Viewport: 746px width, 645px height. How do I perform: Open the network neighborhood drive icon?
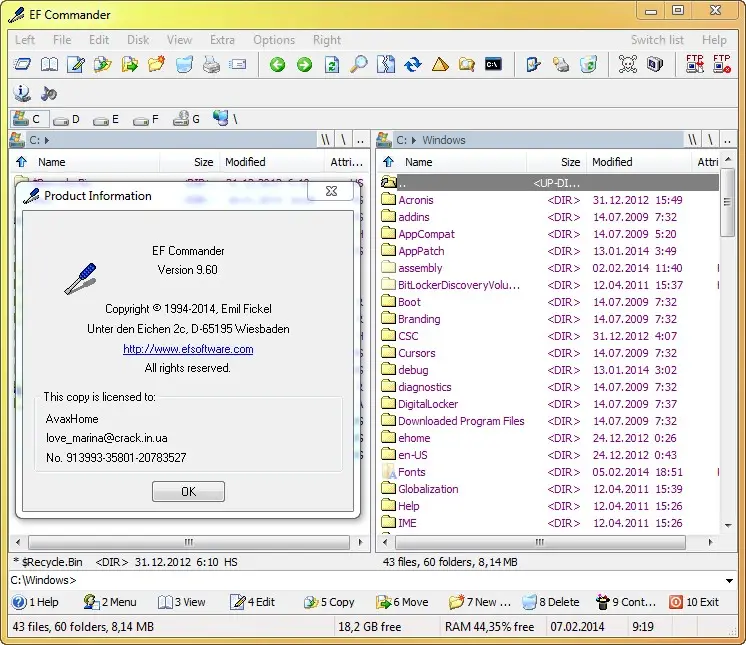225,119
